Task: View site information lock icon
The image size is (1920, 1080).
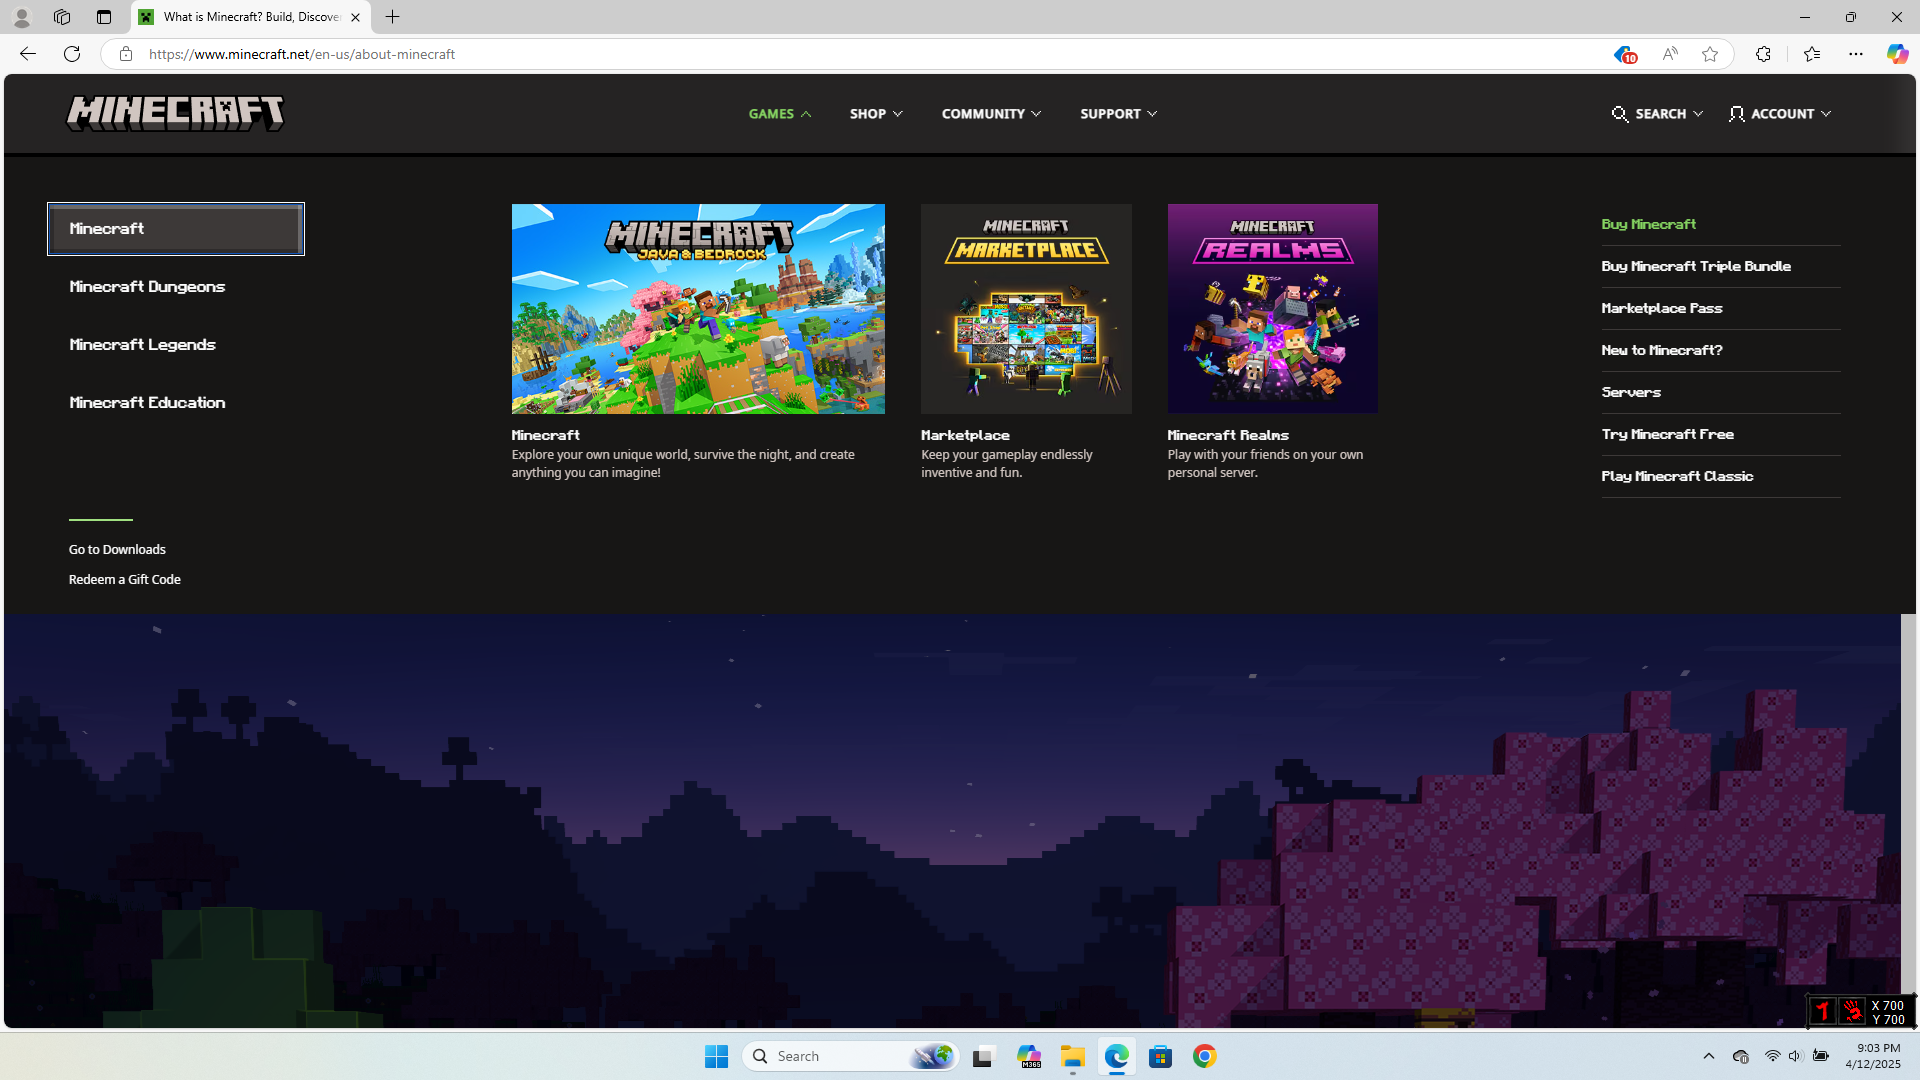Action: [x=126, y=54]
